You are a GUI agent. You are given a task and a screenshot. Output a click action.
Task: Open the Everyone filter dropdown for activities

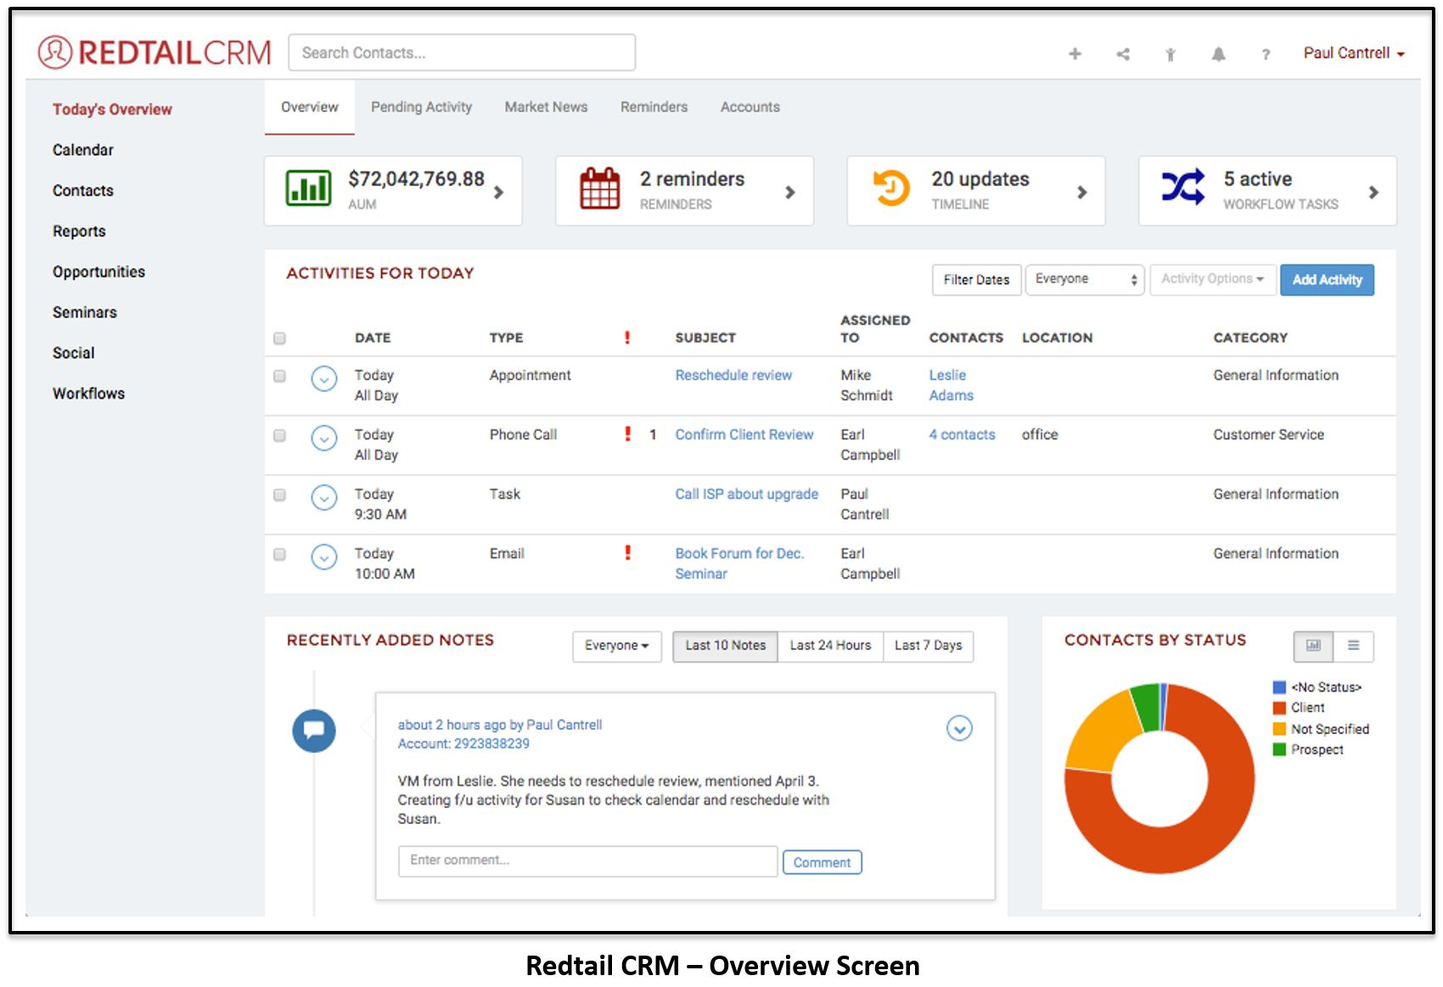pyautogui.click(x=1083, y=279)
